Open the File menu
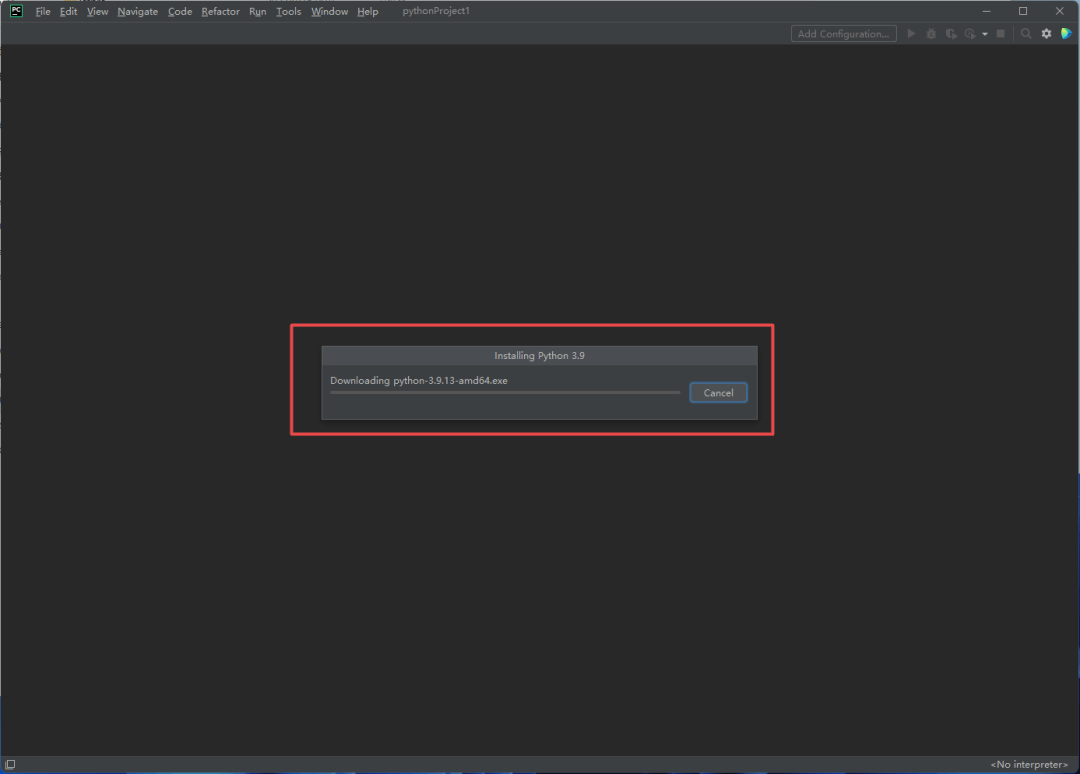 (x=43, y=11)
